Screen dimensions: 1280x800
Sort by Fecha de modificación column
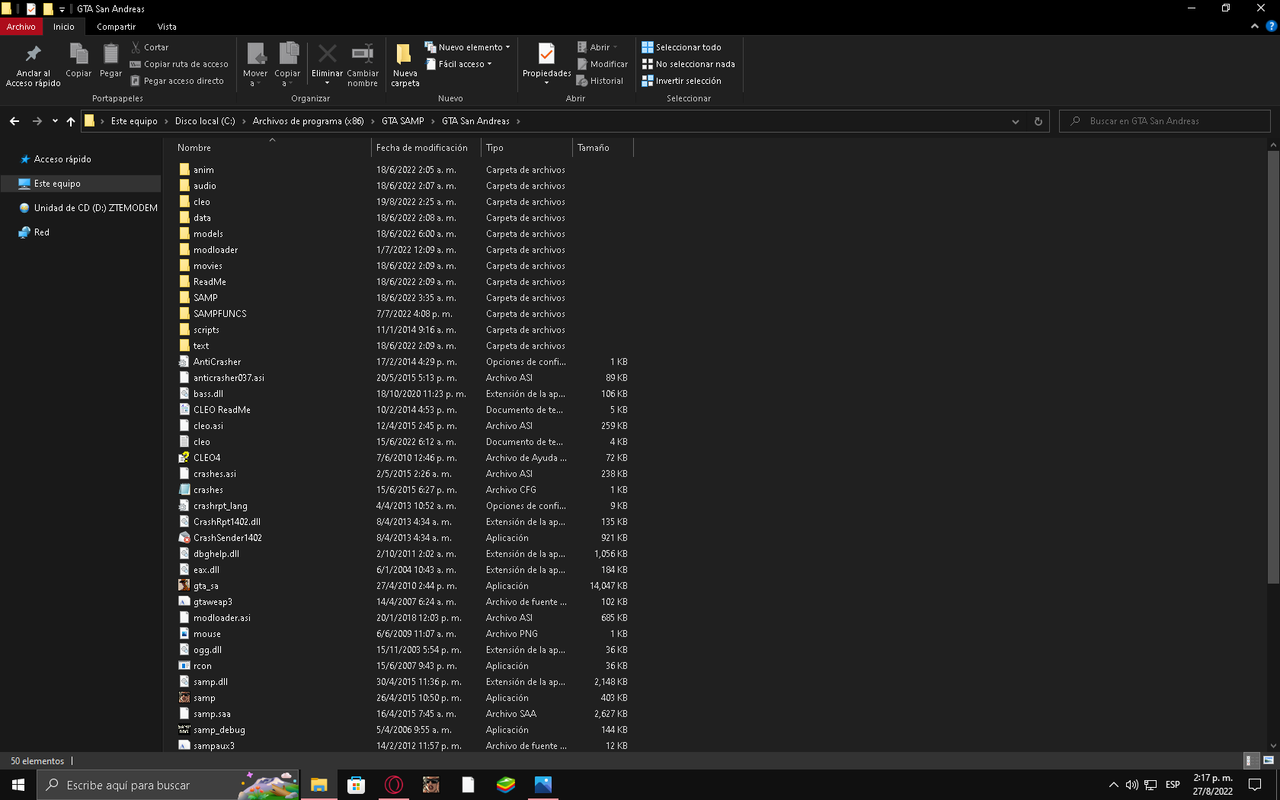[x=425, y=148]
